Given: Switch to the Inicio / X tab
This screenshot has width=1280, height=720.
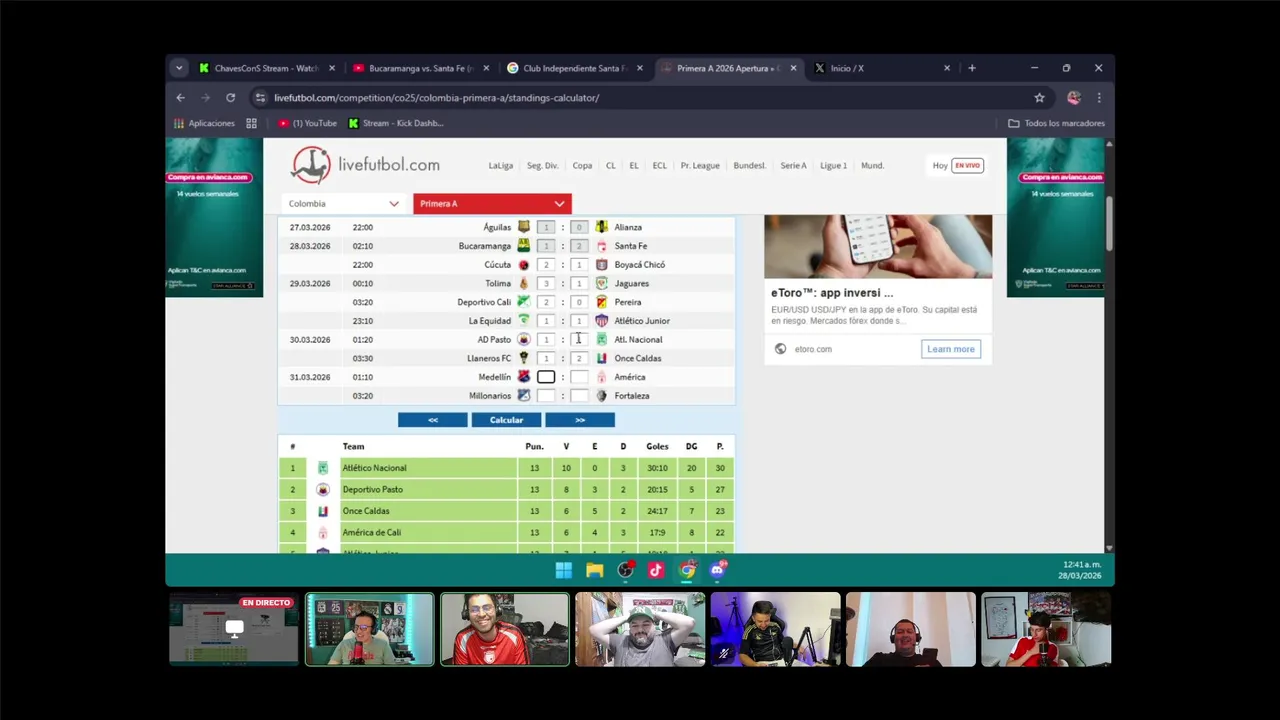Looking at the screenshot, I should pyautogui.click(x=880, y=68).
